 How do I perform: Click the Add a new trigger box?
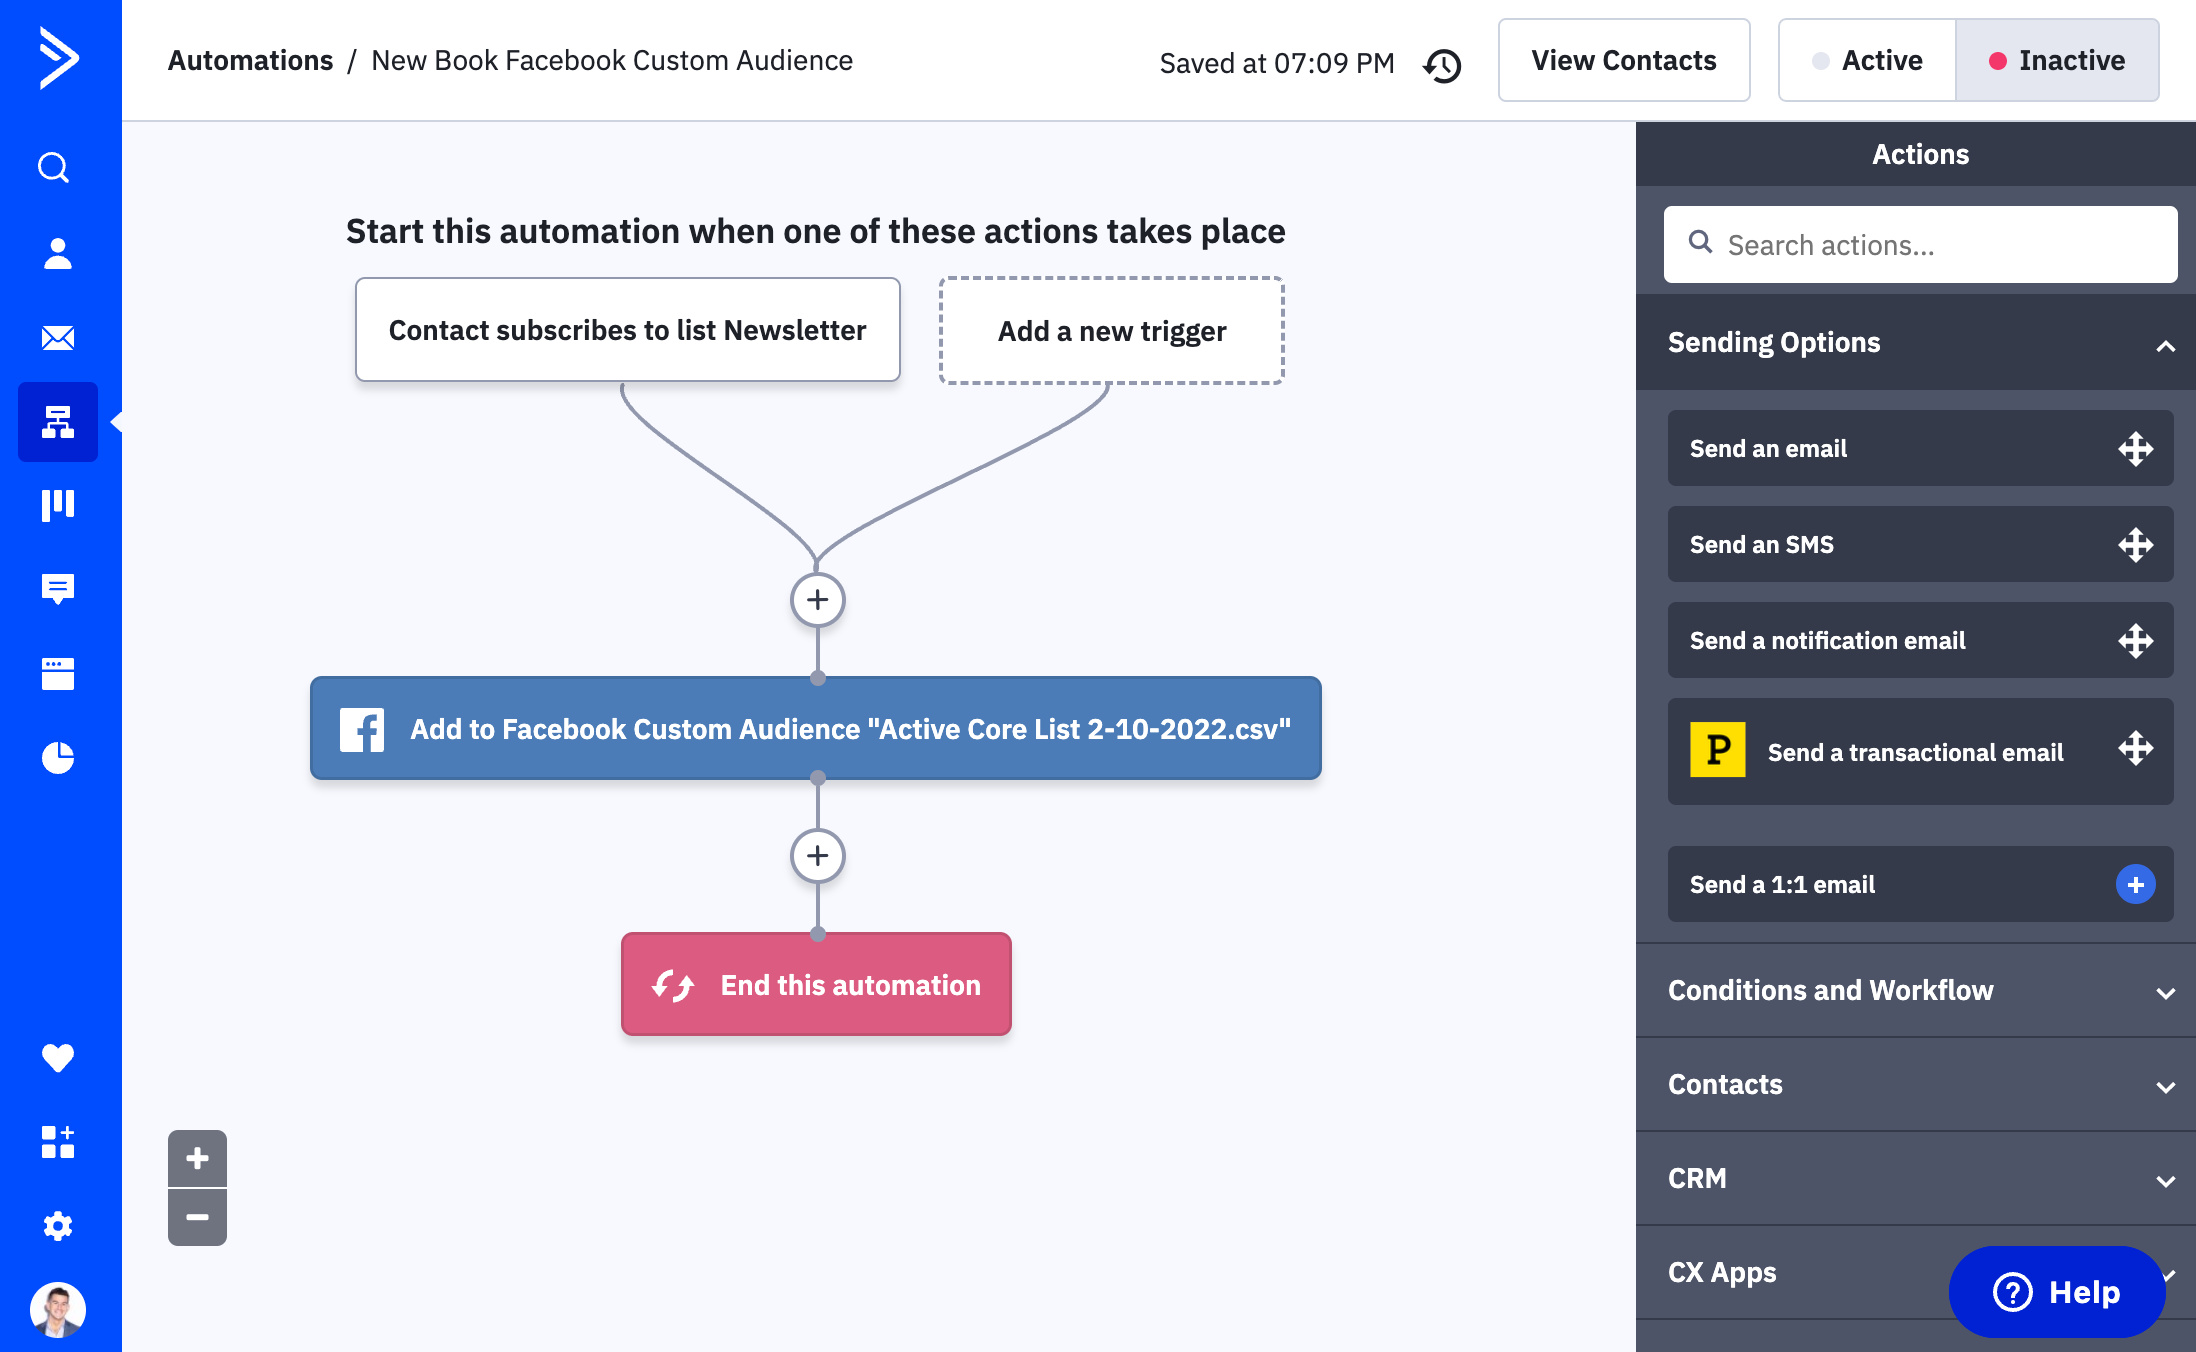point(1111,331)
